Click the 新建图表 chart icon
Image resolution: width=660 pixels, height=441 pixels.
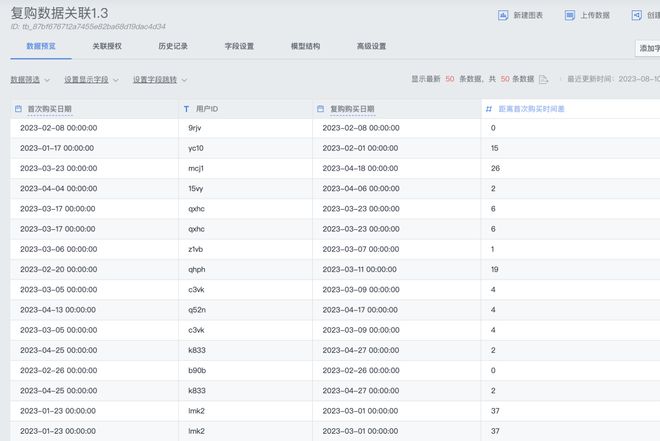[503, 16]
